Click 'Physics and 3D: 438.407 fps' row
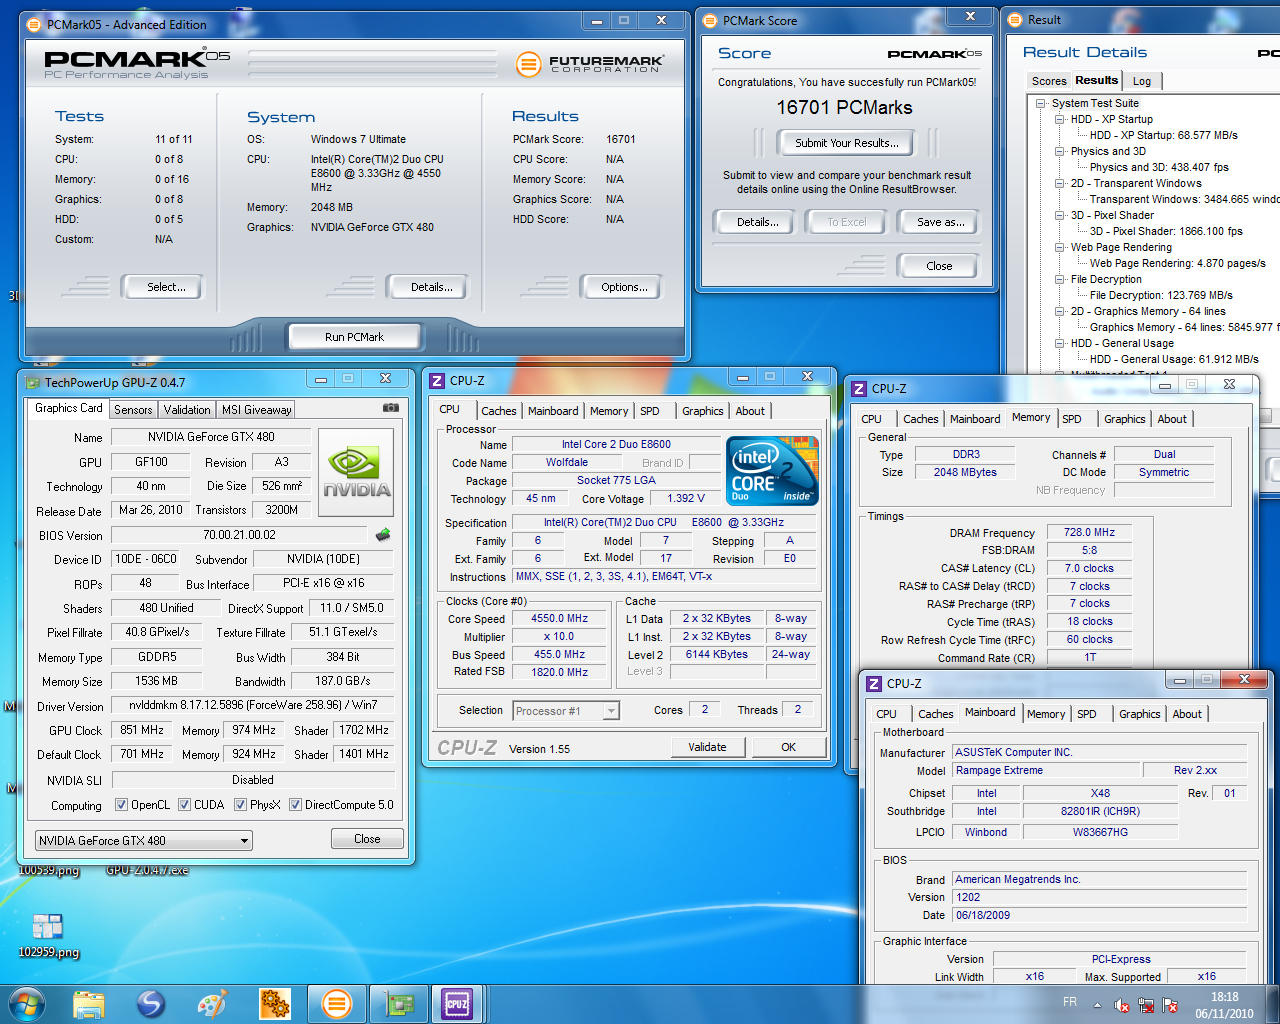1280x1024 pixels. [x=1159, y=167]
